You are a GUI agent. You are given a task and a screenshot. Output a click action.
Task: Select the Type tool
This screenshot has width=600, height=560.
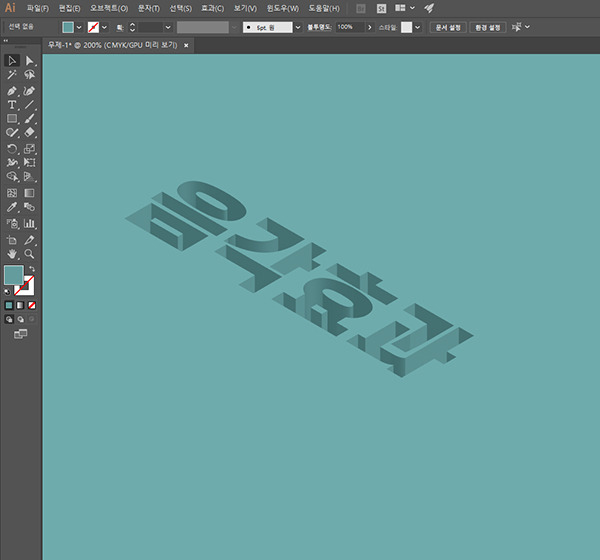tap(11, 104)
